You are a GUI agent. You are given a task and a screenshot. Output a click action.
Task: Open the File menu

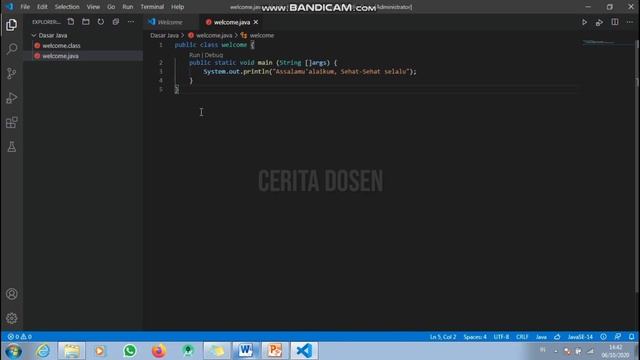click(x=25, y=7)
